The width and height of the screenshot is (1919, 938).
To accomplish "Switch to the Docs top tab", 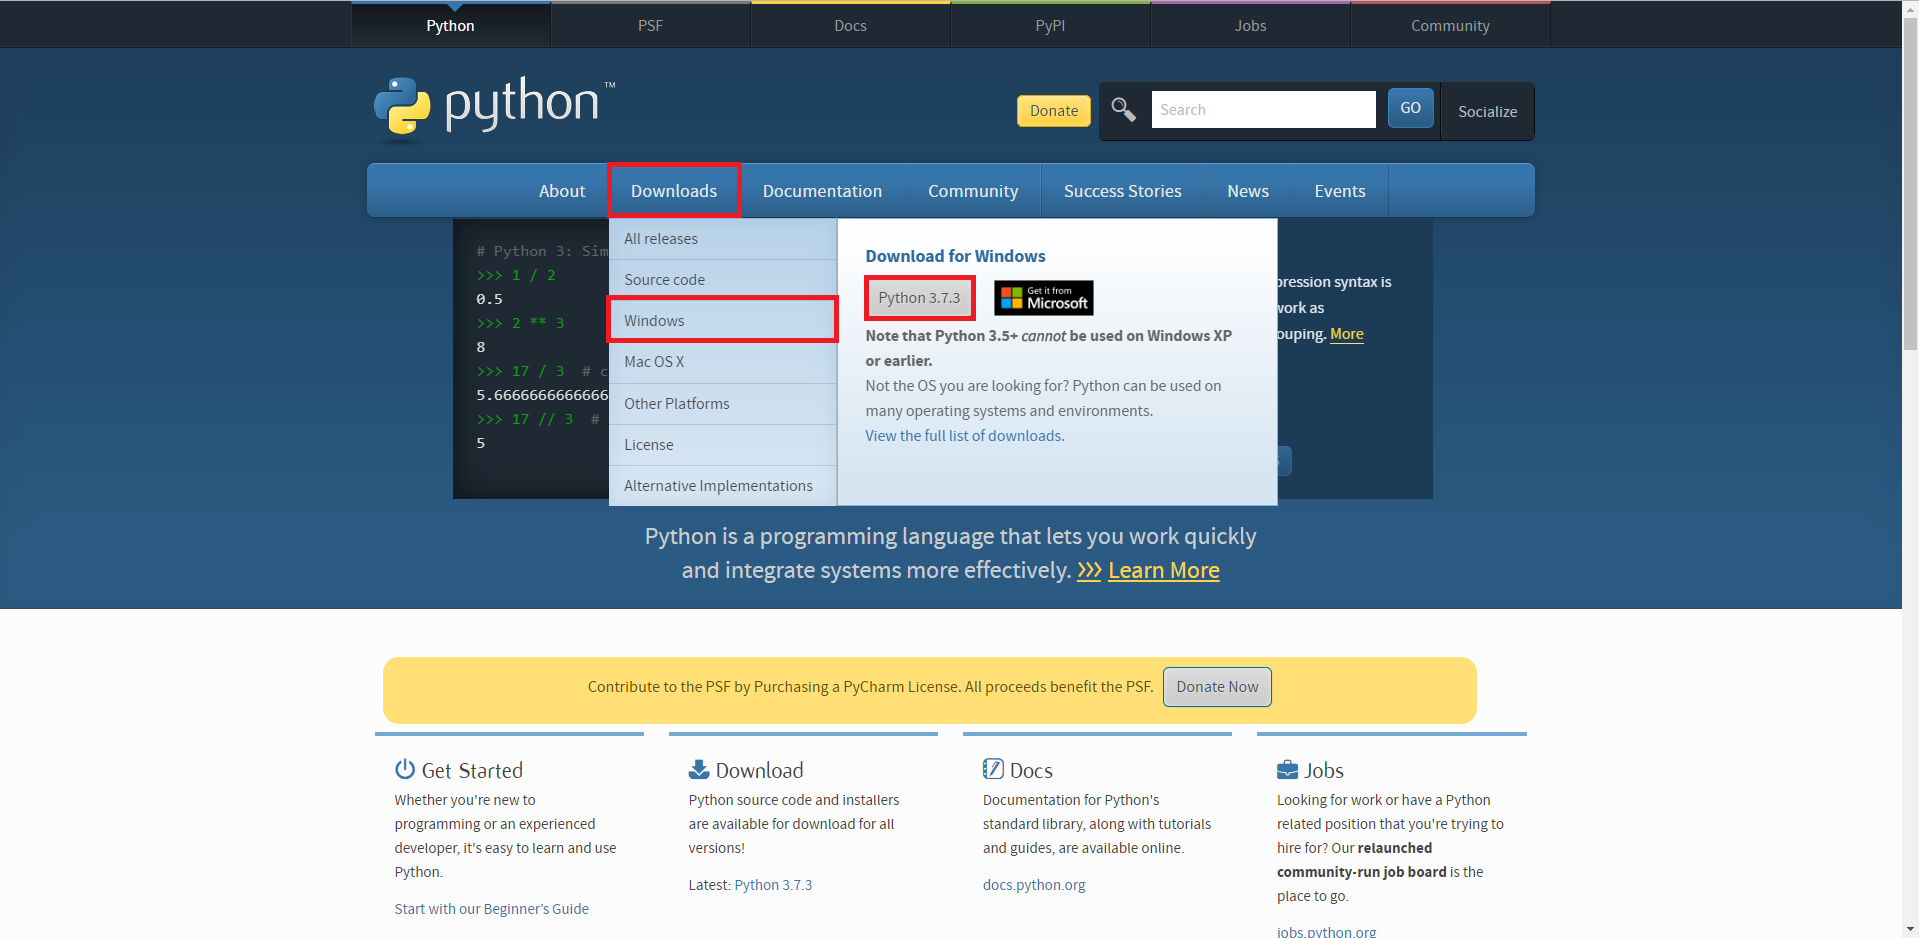I will 850,25.
